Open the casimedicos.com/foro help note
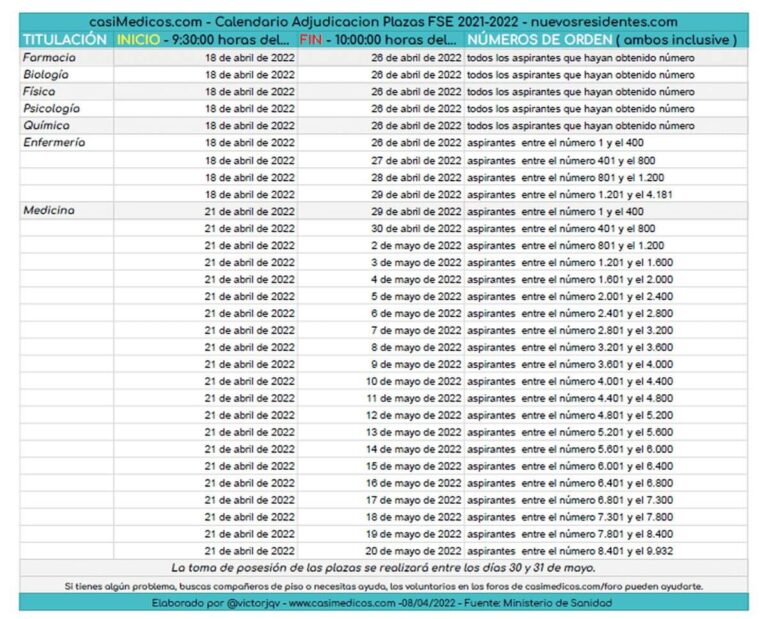Screen dimensions: 768x619 click(384, 586)
